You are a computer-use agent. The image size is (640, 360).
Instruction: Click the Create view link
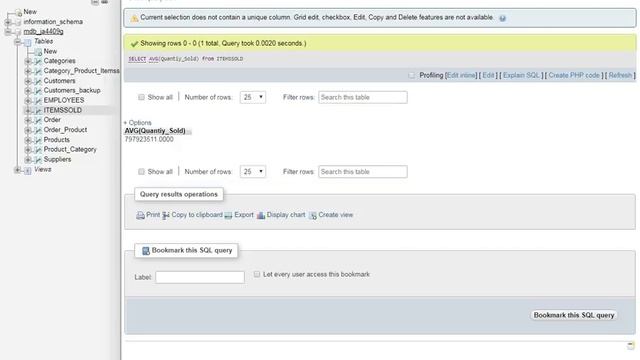(x=336, y=215)
